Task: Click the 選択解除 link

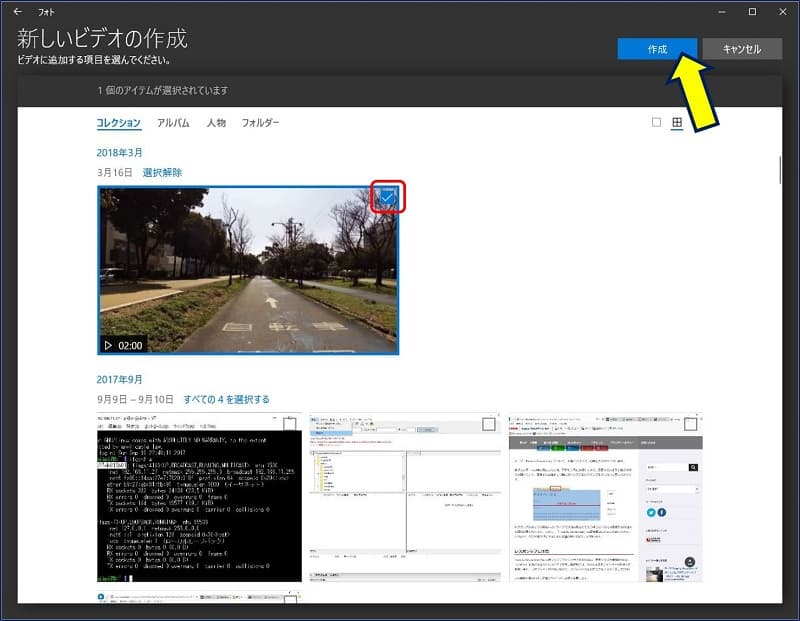Action: [x=162, y=173]
